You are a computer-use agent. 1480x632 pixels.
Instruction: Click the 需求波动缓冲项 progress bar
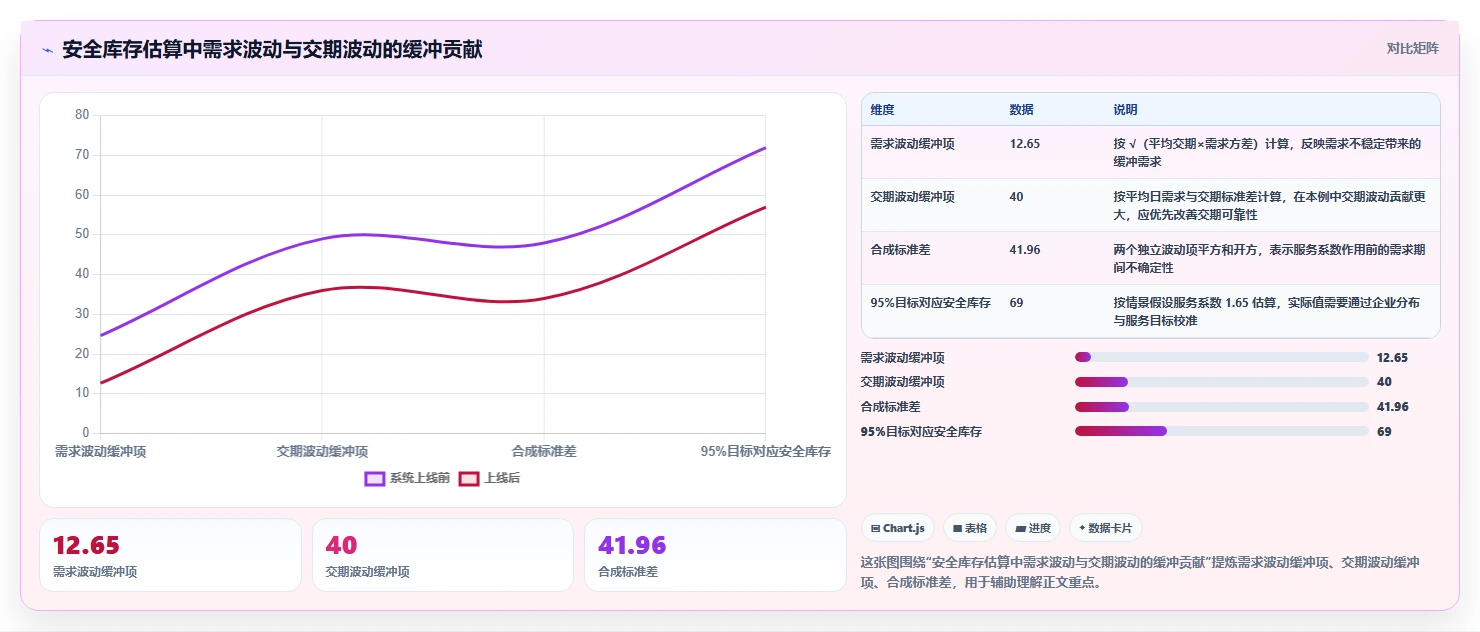click(1221, 357)
